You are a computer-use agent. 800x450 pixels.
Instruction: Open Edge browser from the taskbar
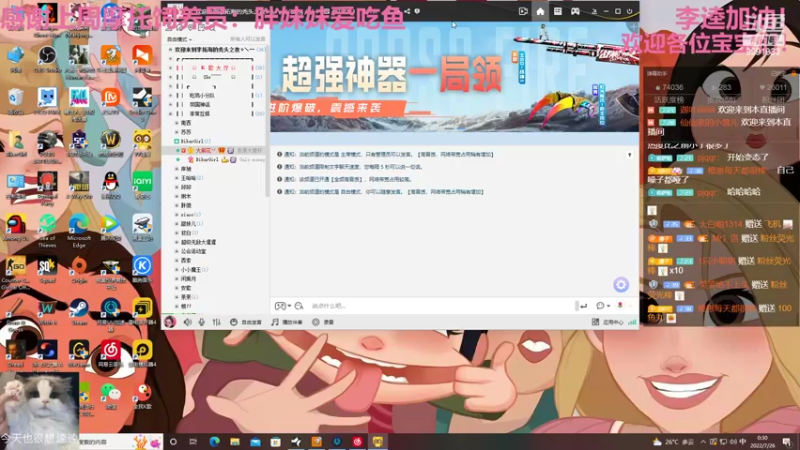[x=214, y=441]
